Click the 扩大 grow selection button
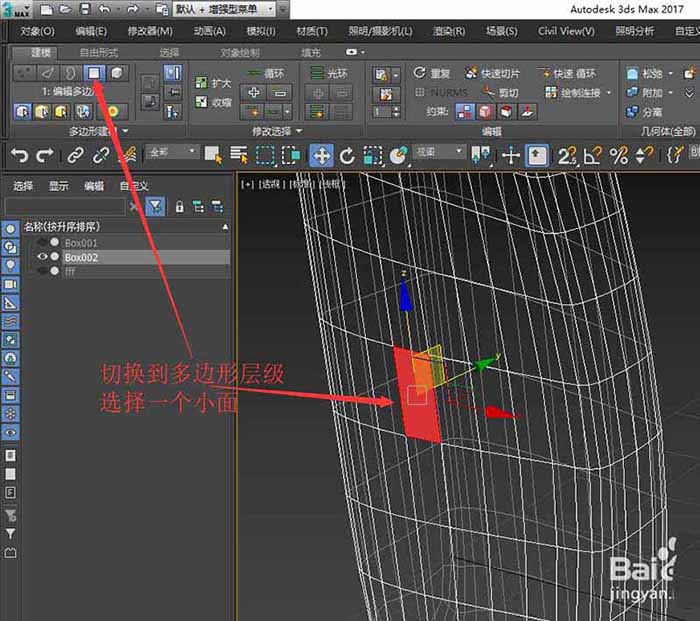 click(x=214, y=83)
